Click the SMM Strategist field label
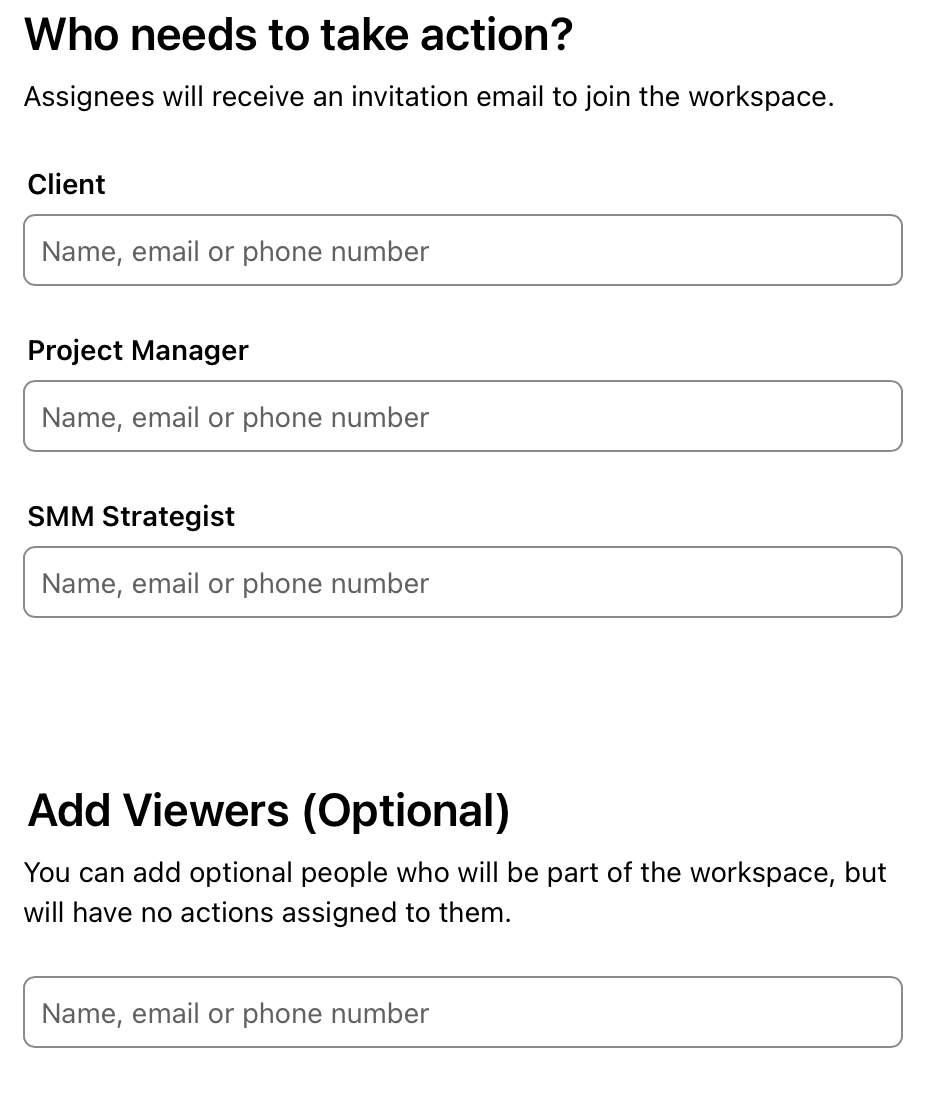The height and width of the screenshot is (1104, 926). (131, 517)
